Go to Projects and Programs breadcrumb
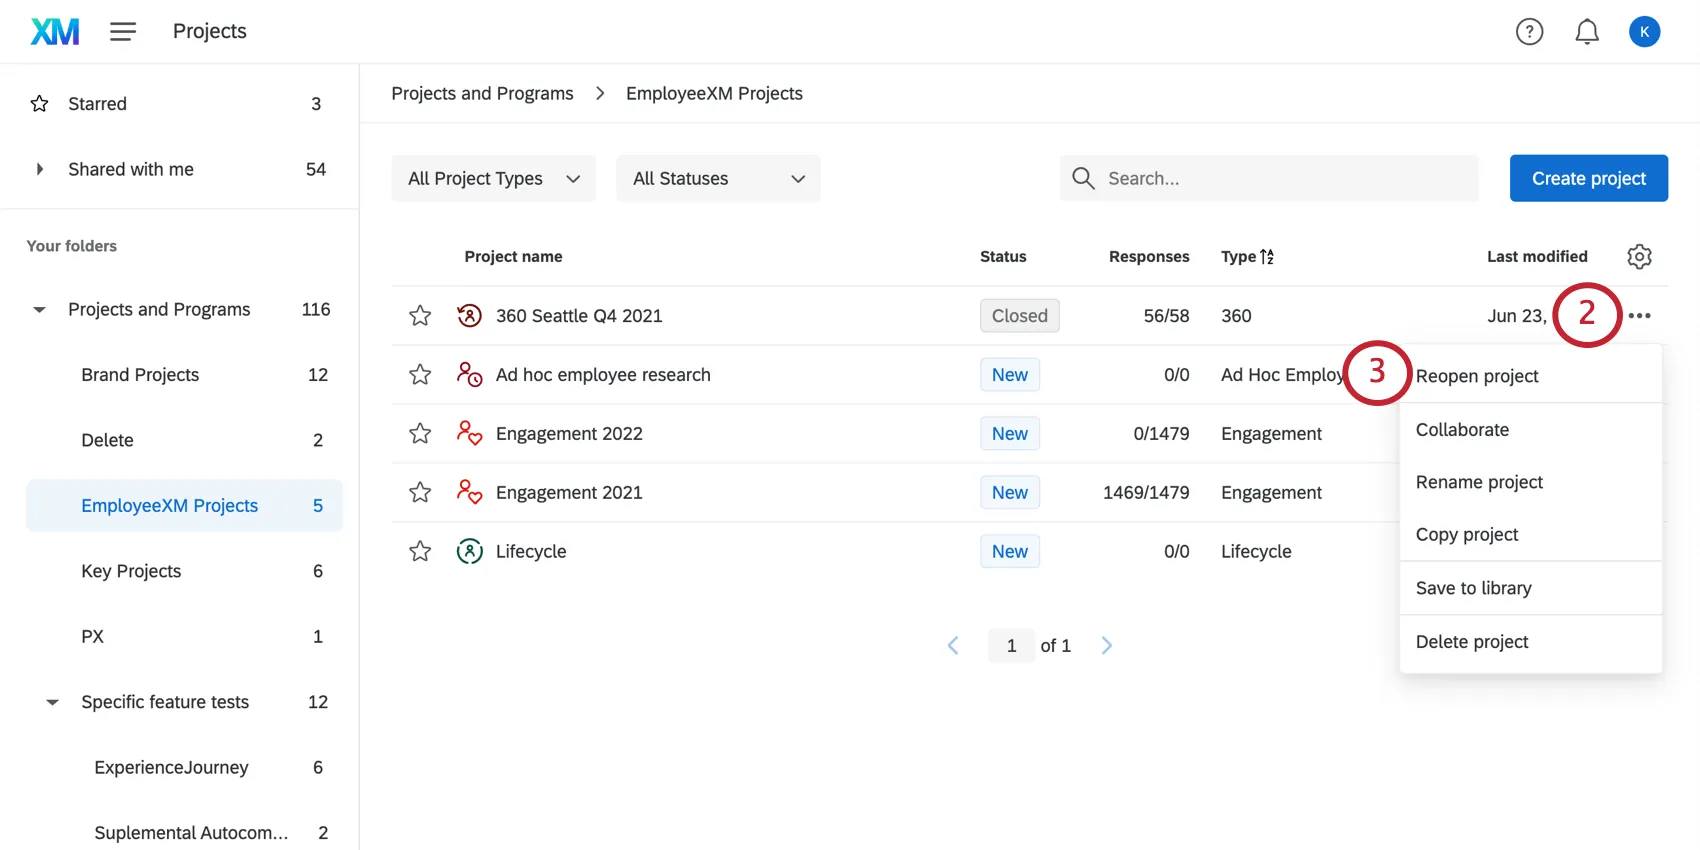The image size is (1700, 850). [482, 94]
